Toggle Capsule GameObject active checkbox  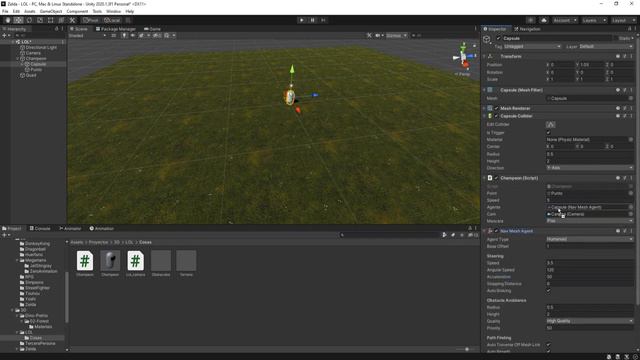click(498, 38)
